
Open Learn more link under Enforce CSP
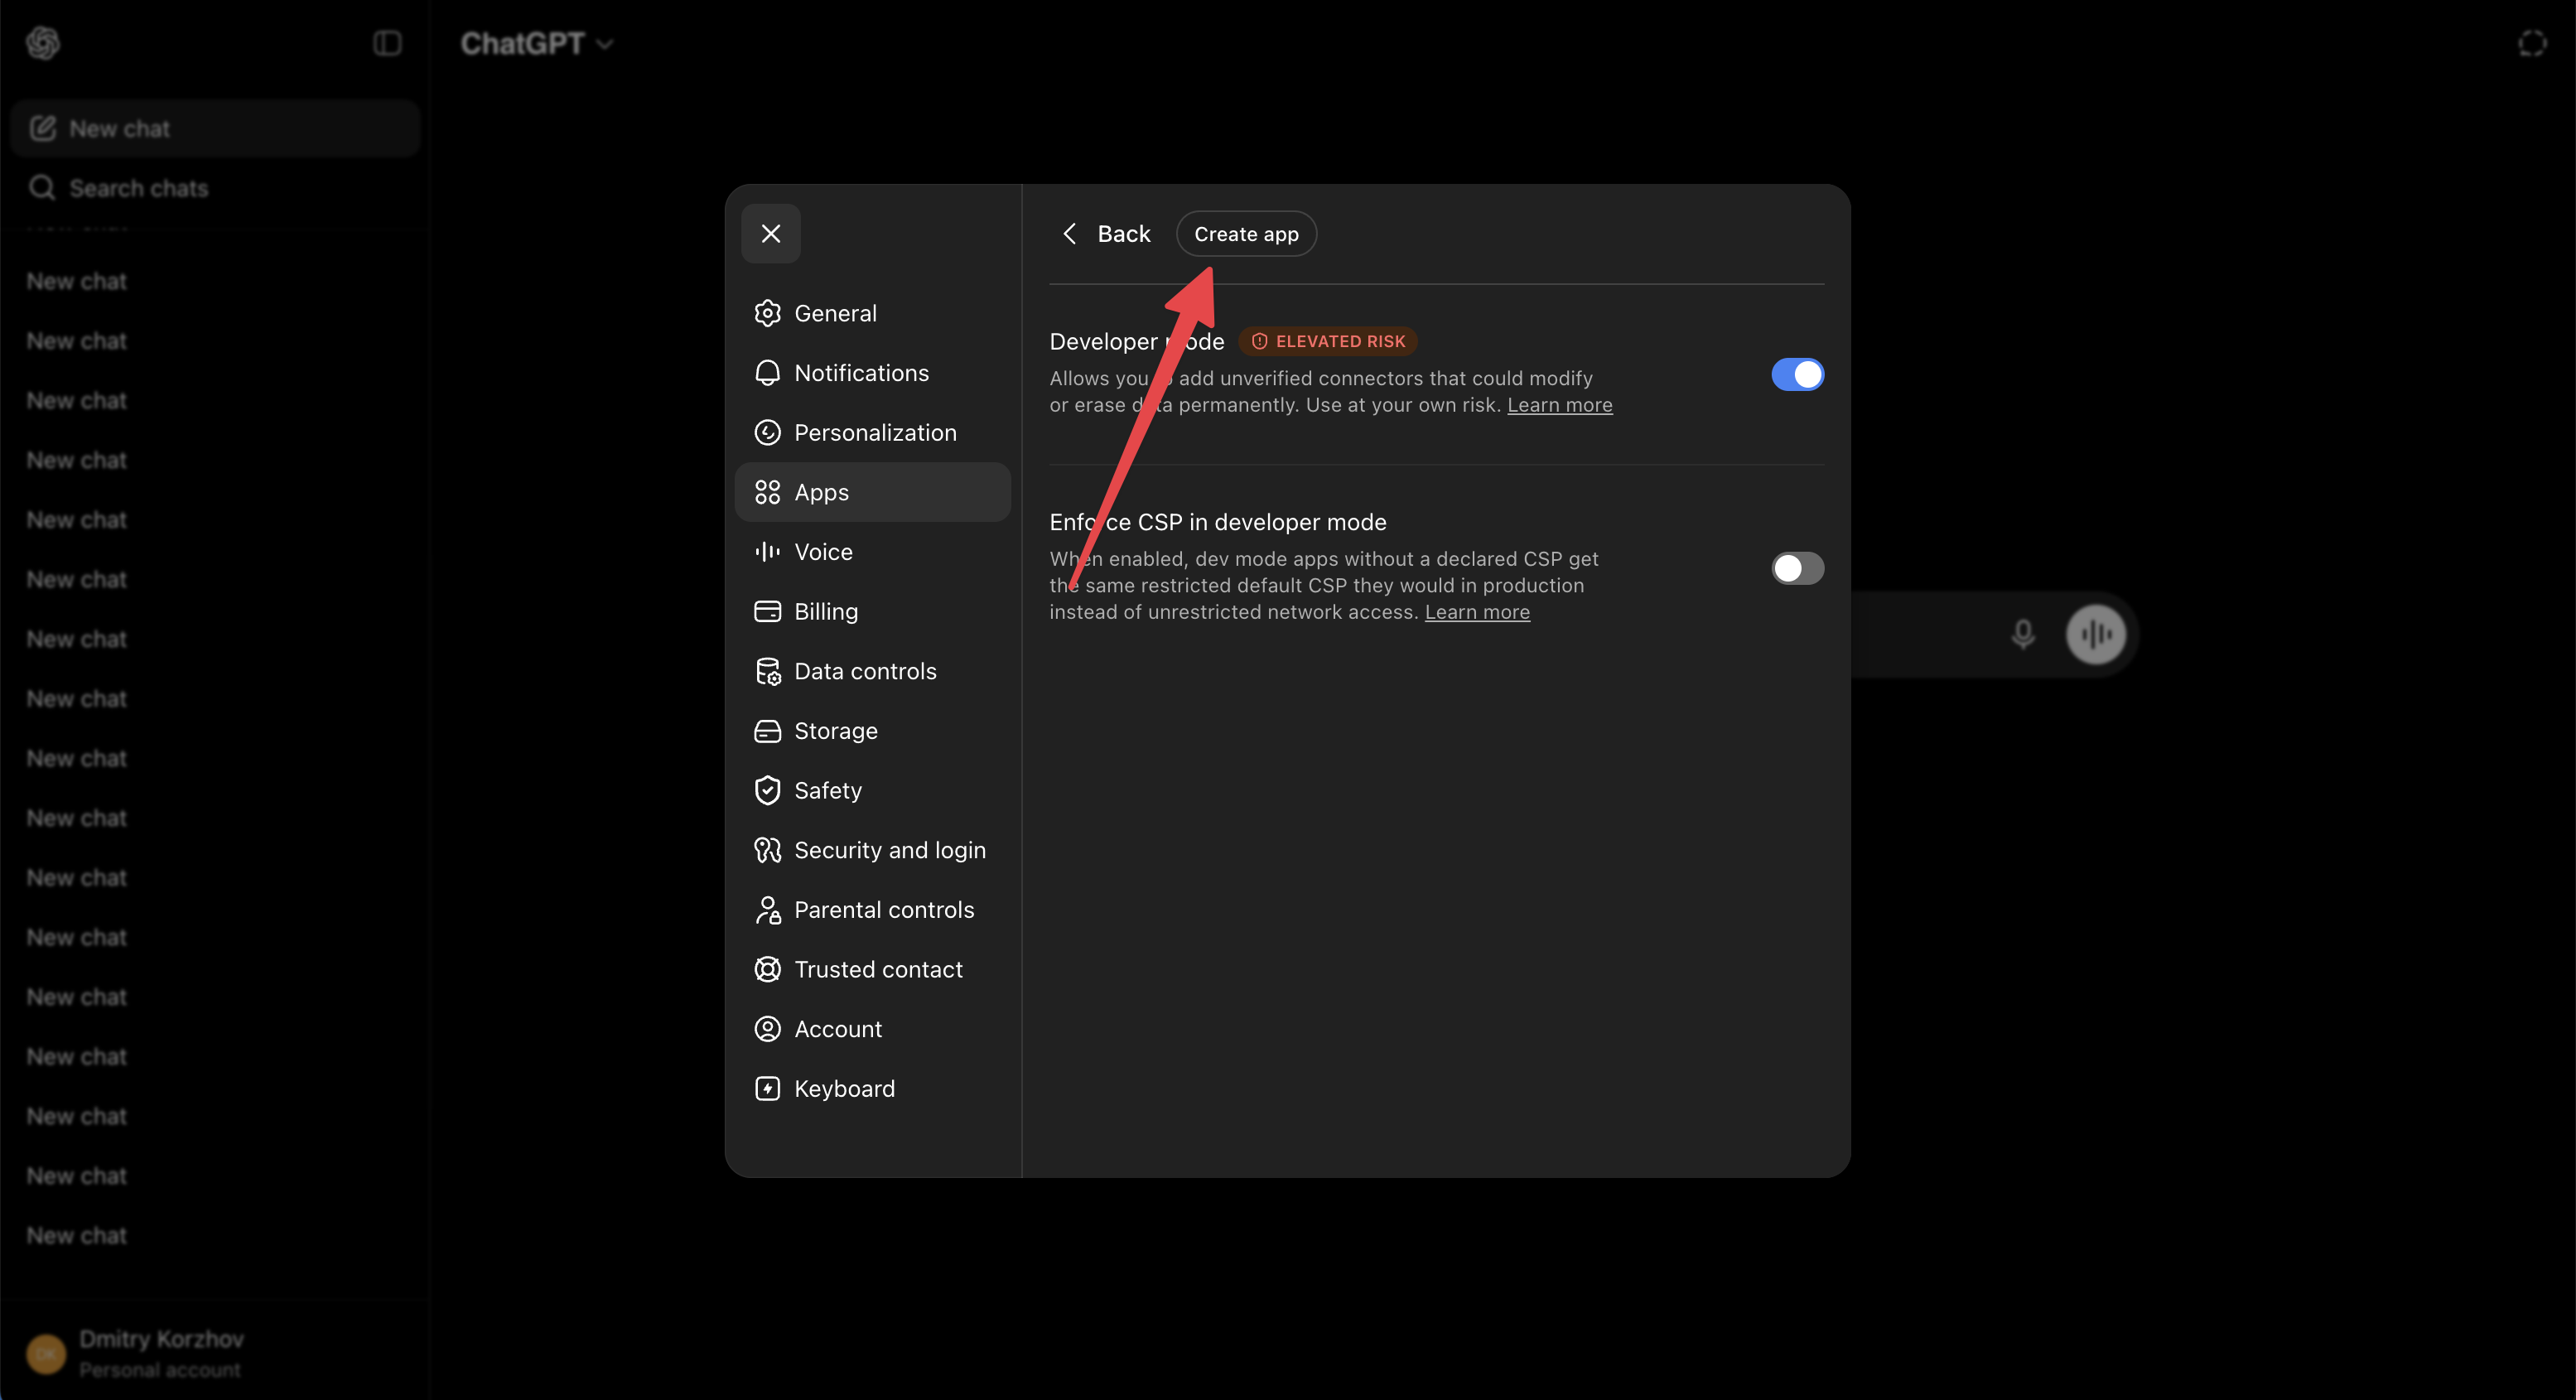coord(1477,612)
